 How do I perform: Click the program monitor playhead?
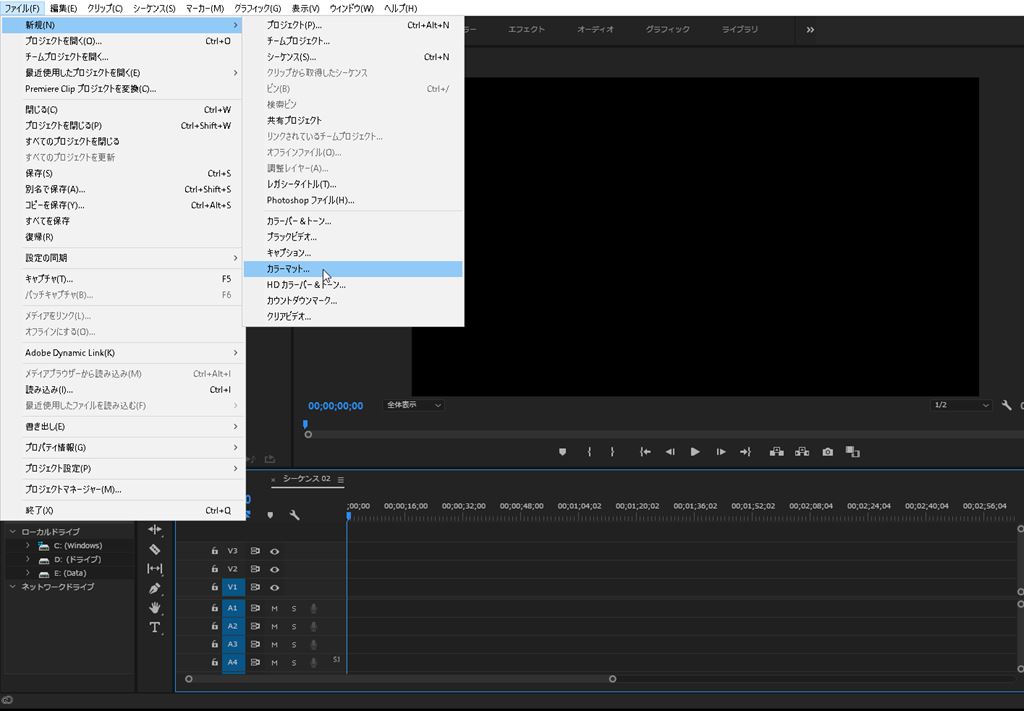pos(305,424)
